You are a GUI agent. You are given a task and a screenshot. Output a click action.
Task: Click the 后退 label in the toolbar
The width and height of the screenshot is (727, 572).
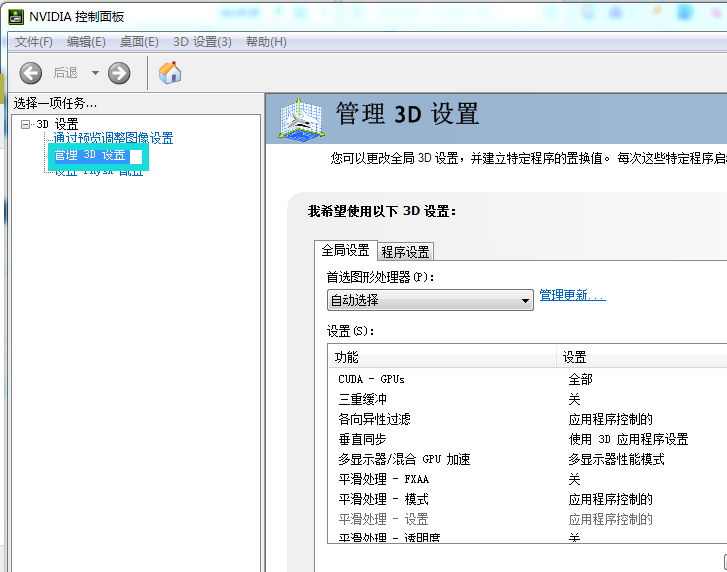tap(65, 73)
